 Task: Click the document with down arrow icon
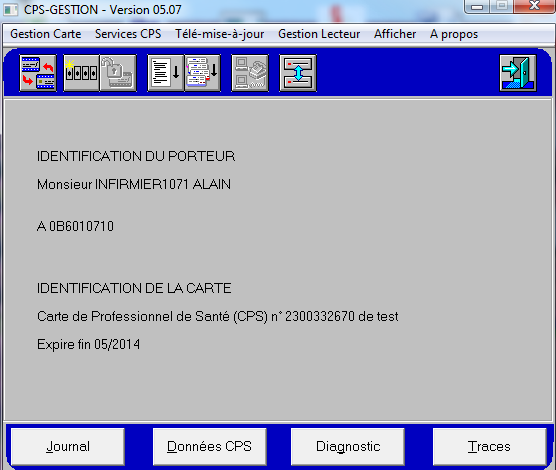[165, 73]
